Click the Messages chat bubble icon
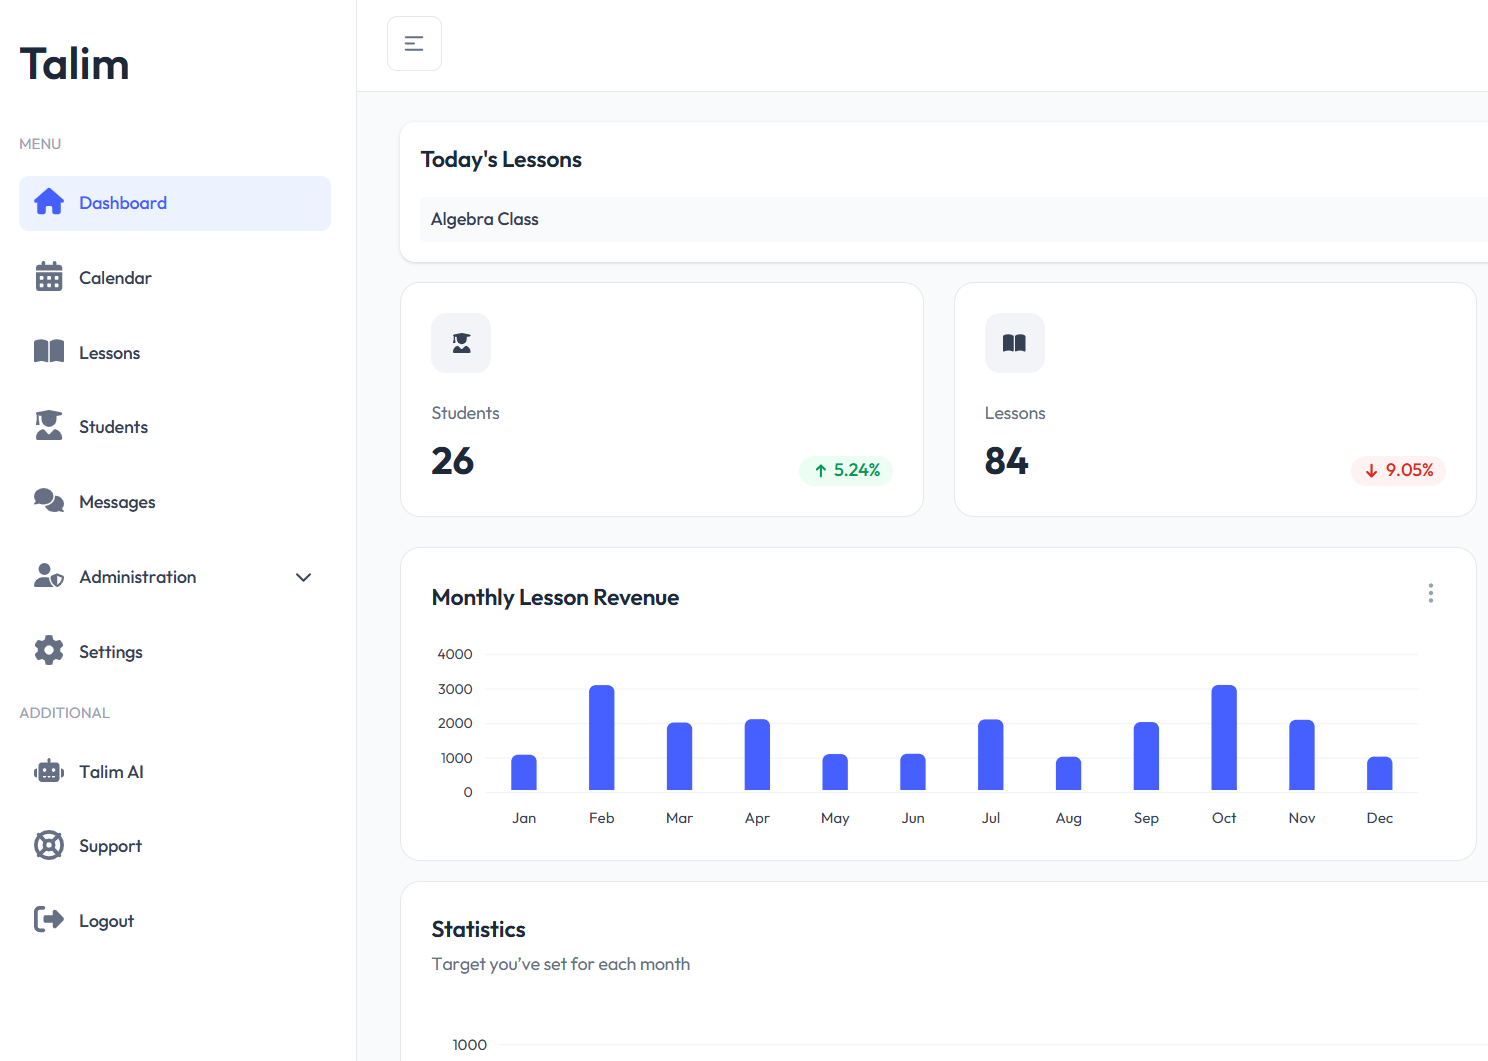This screenshot has height=1061, width=1488. point(48,501)
